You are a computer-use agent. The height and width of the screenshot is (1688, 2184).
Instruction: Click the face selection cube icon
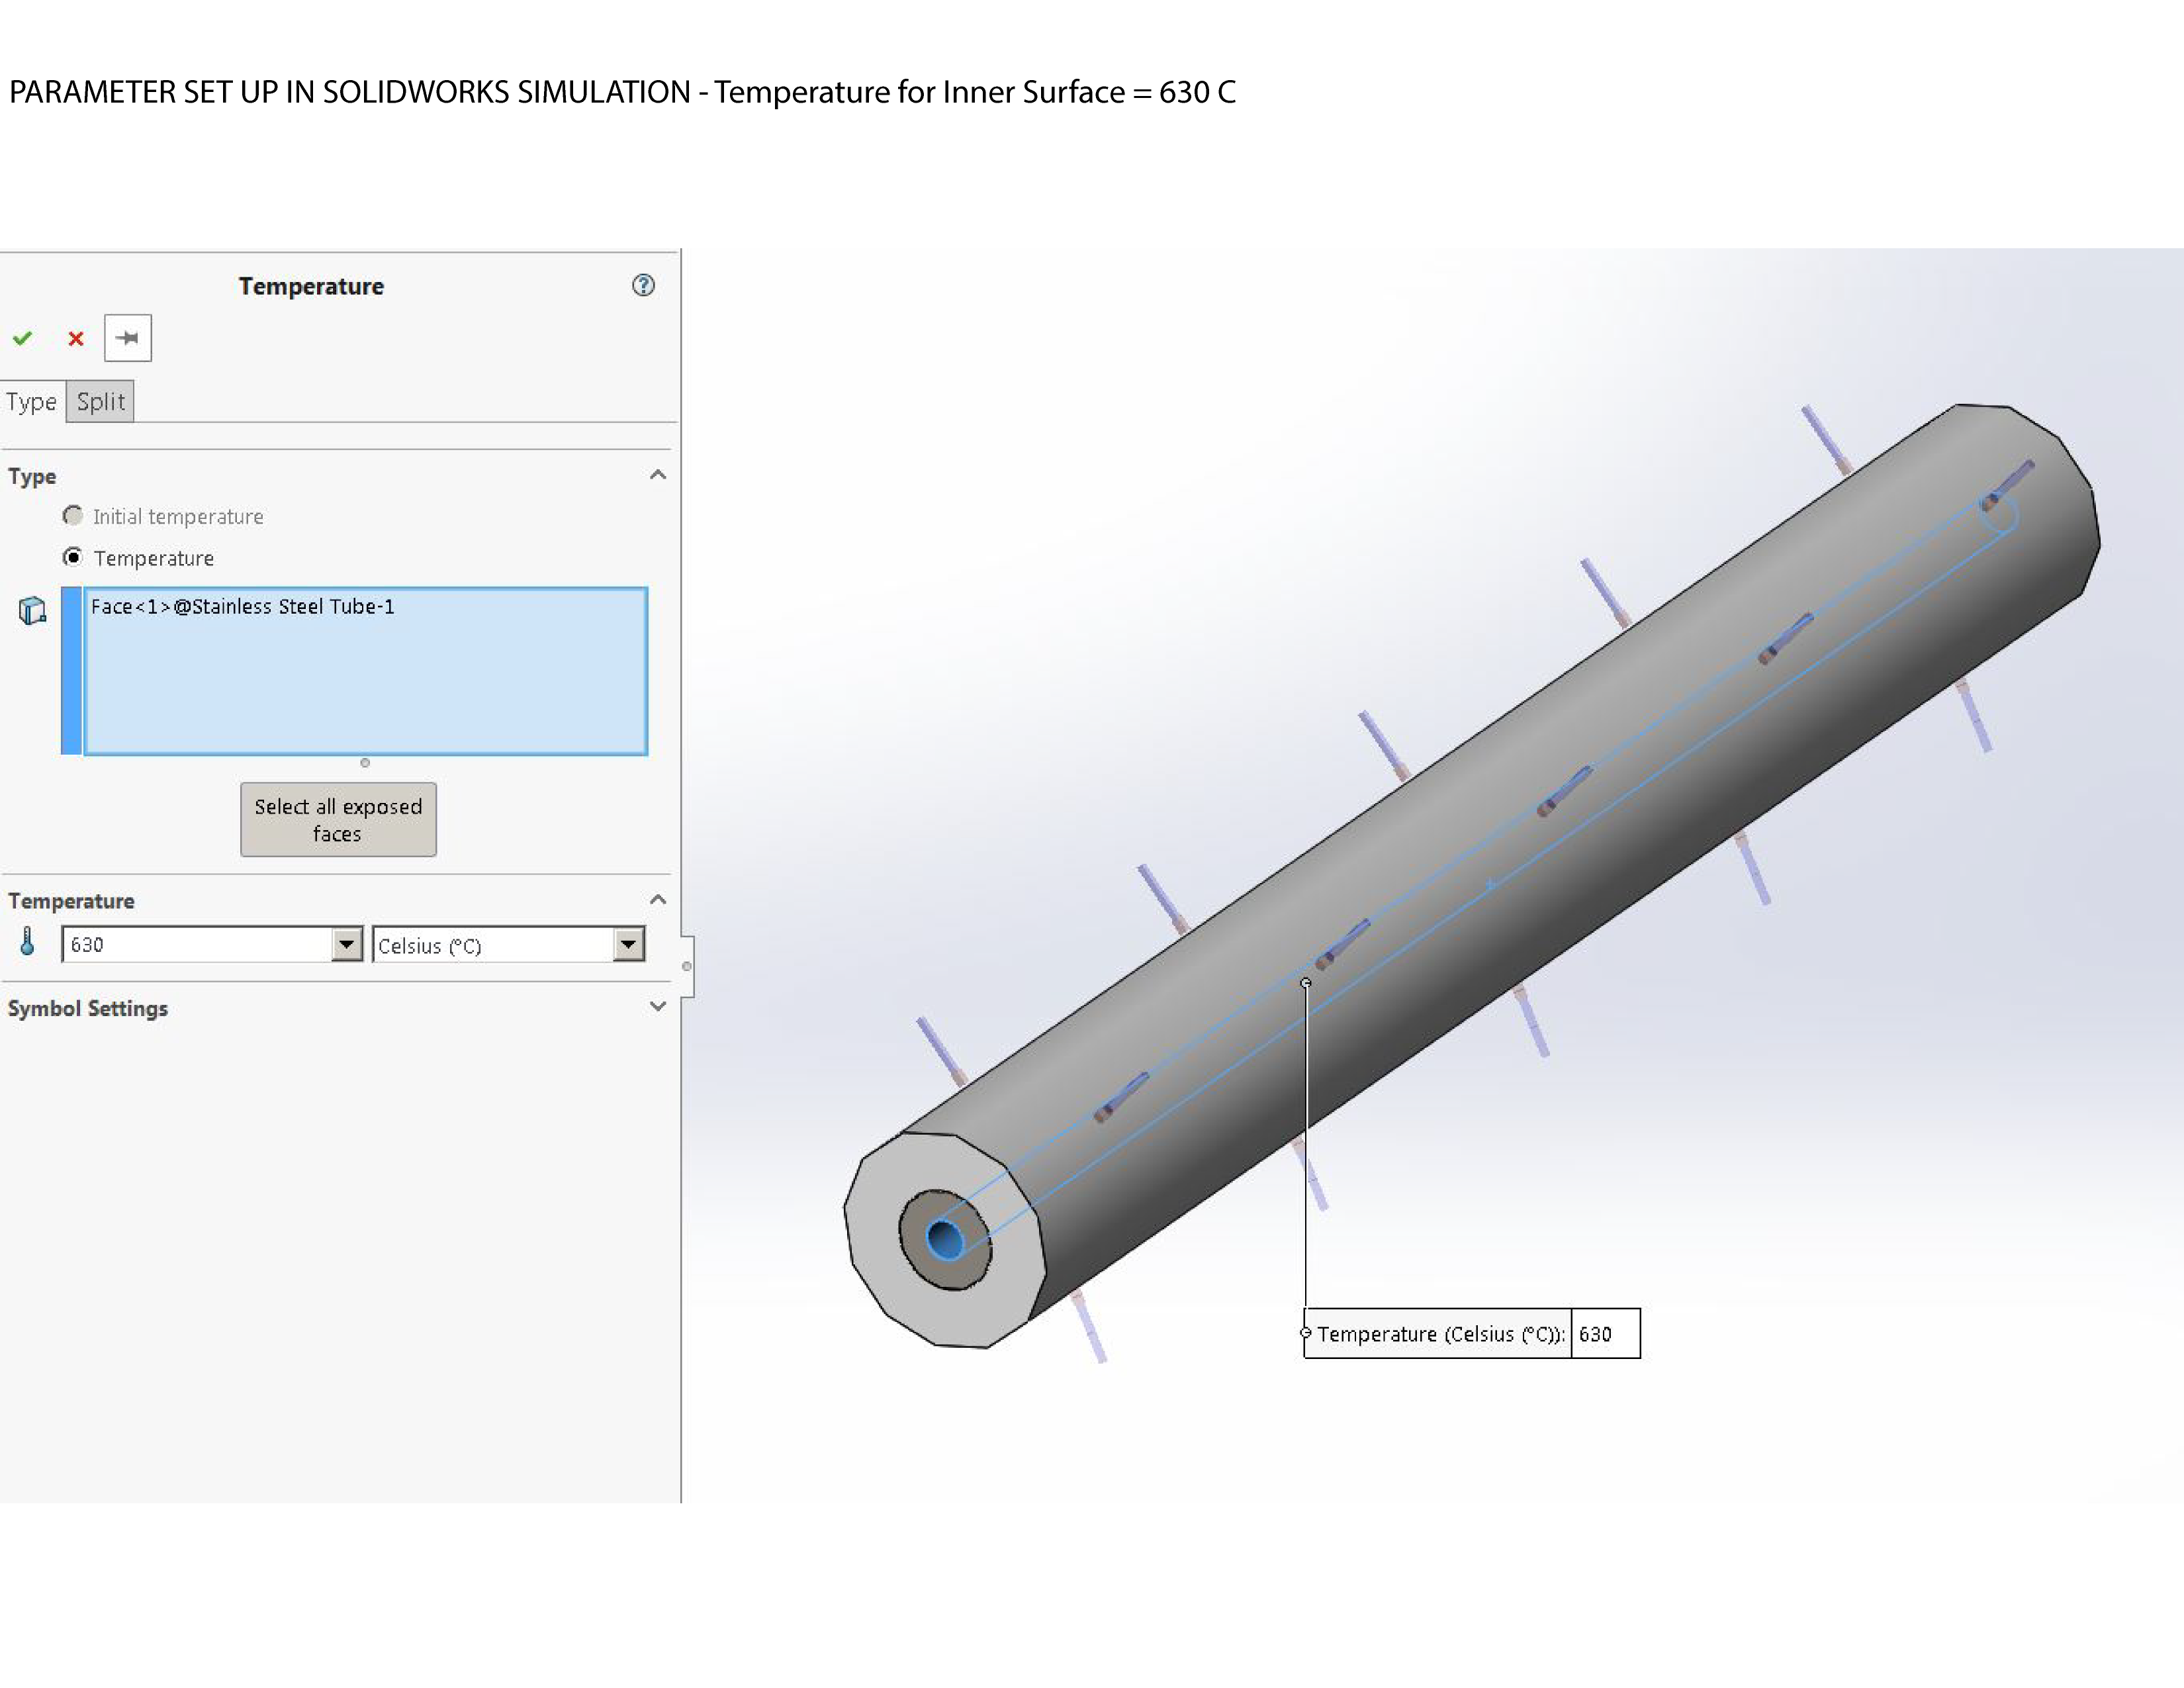(x=32, y=610)
